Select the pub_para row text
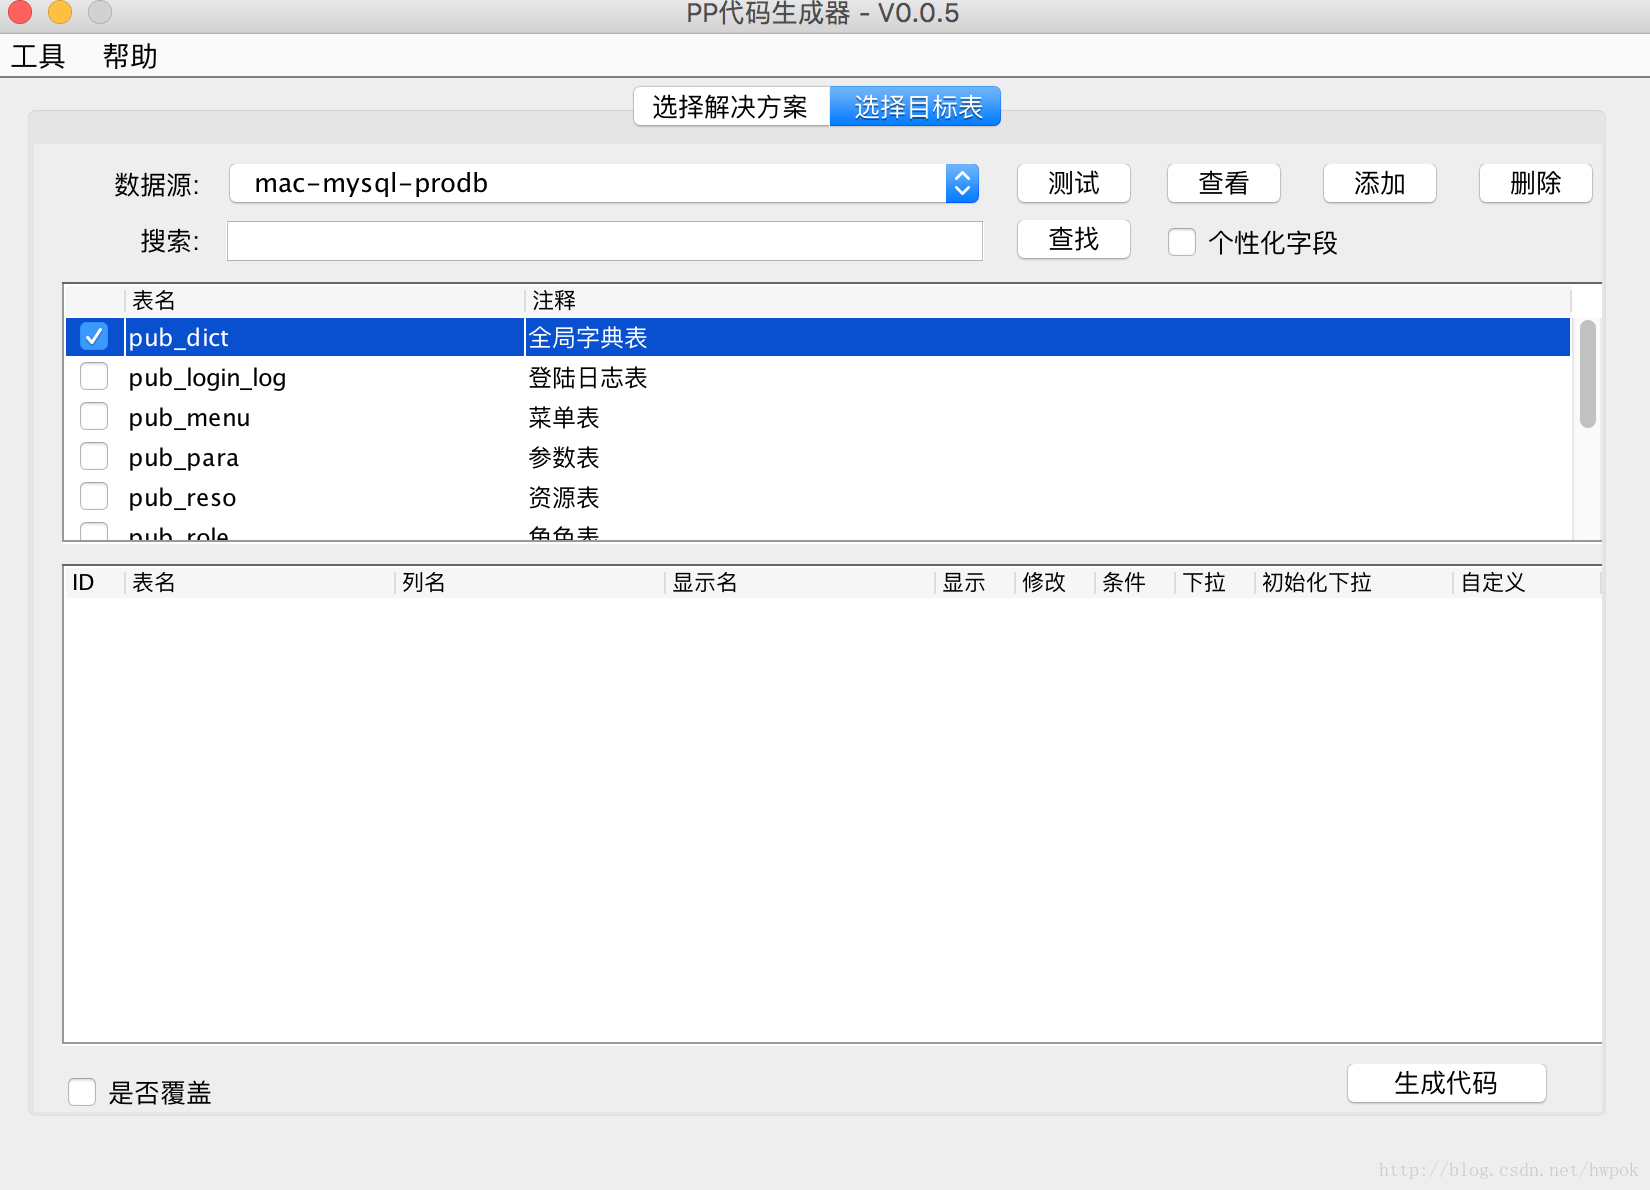Image resolution: width=1650 pixels, height=1190 pixels. pyautogui.click(x=184, y=458)
